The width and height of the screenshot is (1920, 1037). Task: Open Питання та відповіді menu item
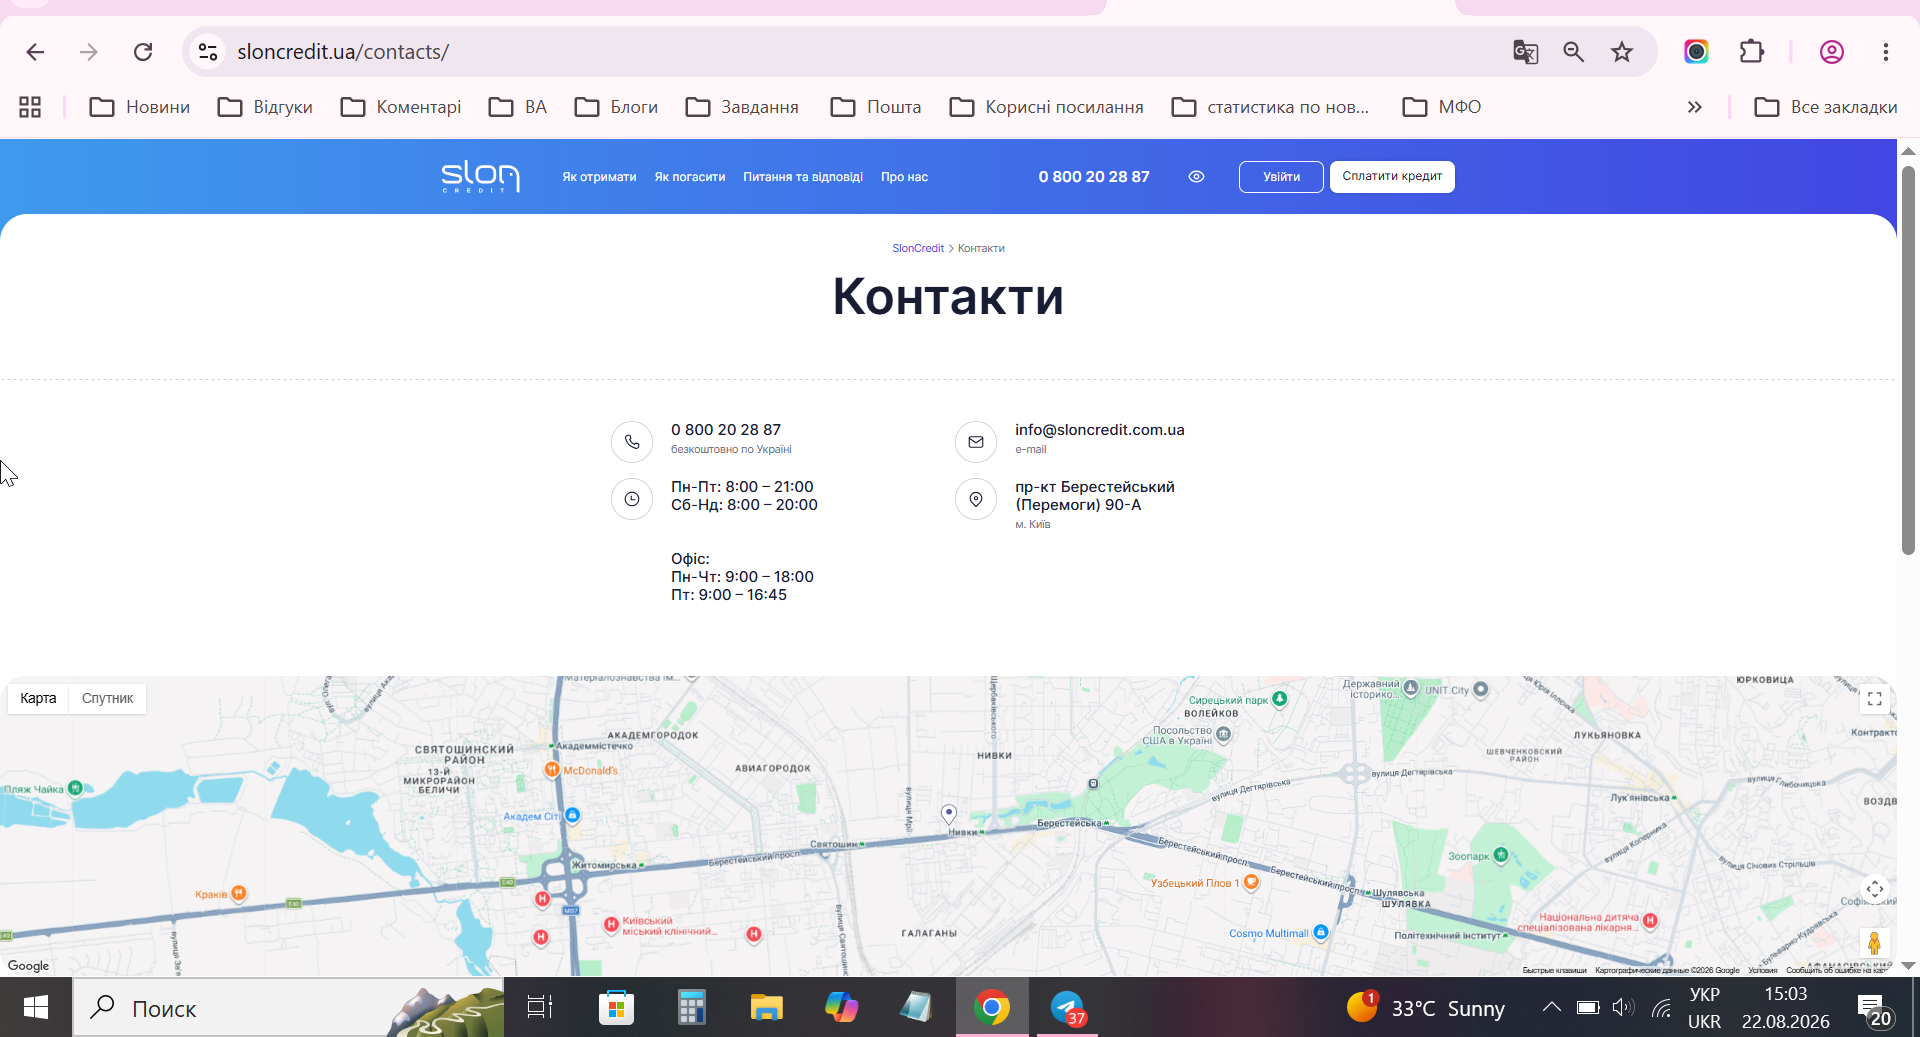(x=803, y=177)
